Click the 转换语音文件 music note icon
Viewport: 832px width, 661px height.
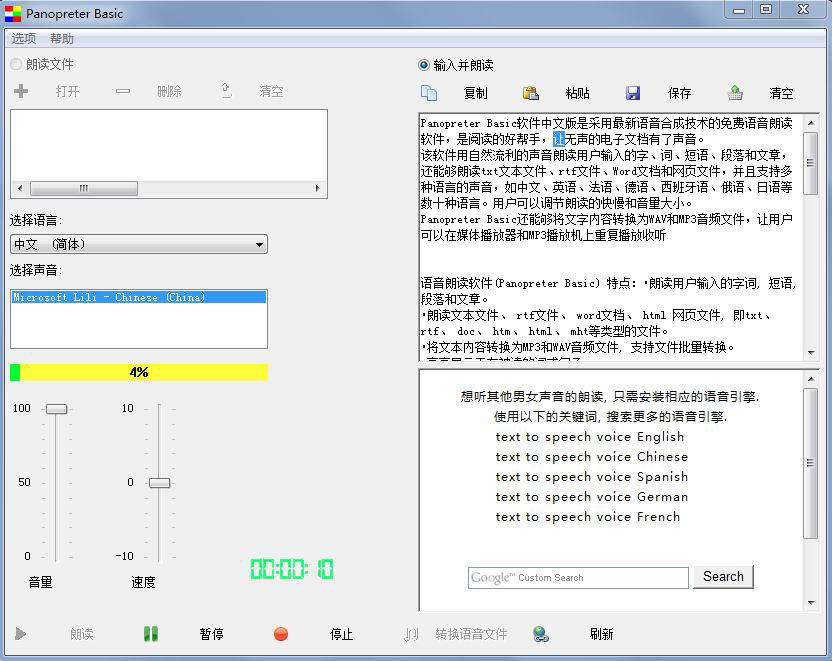point(411,633)
